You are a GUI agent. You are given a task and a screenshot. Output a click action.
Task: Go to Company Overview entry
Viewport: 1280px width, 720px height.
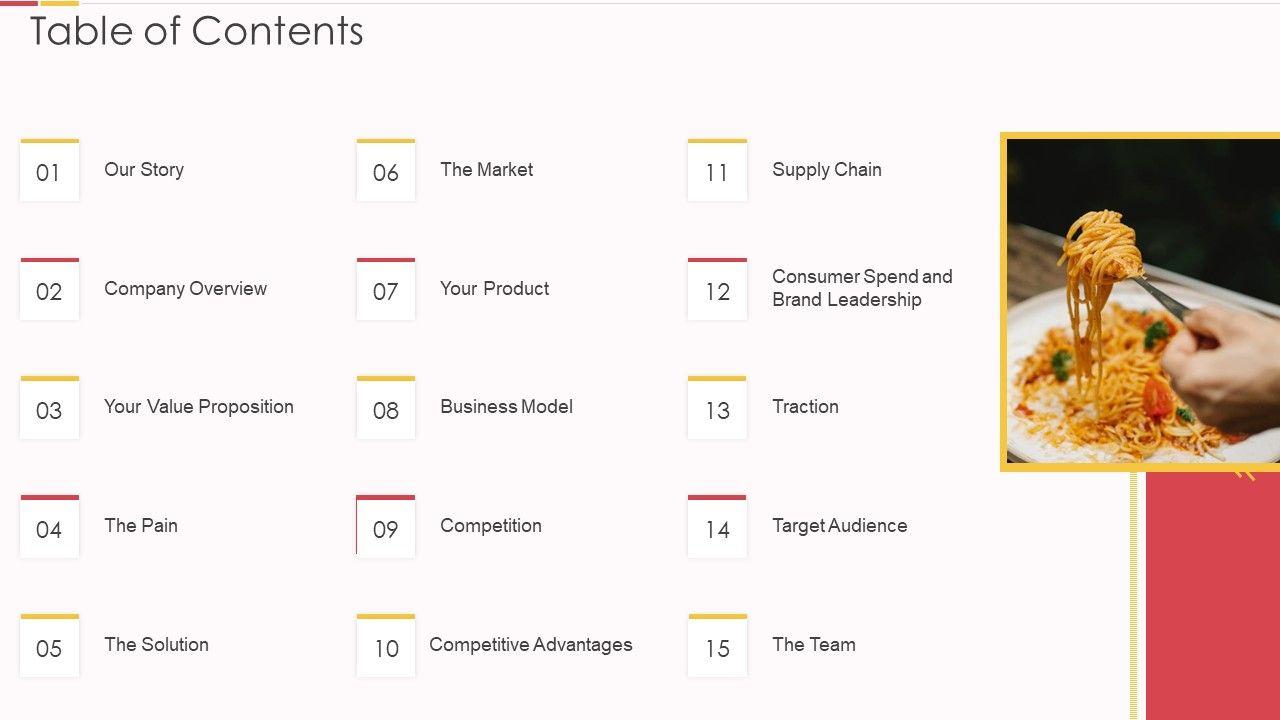185,289
